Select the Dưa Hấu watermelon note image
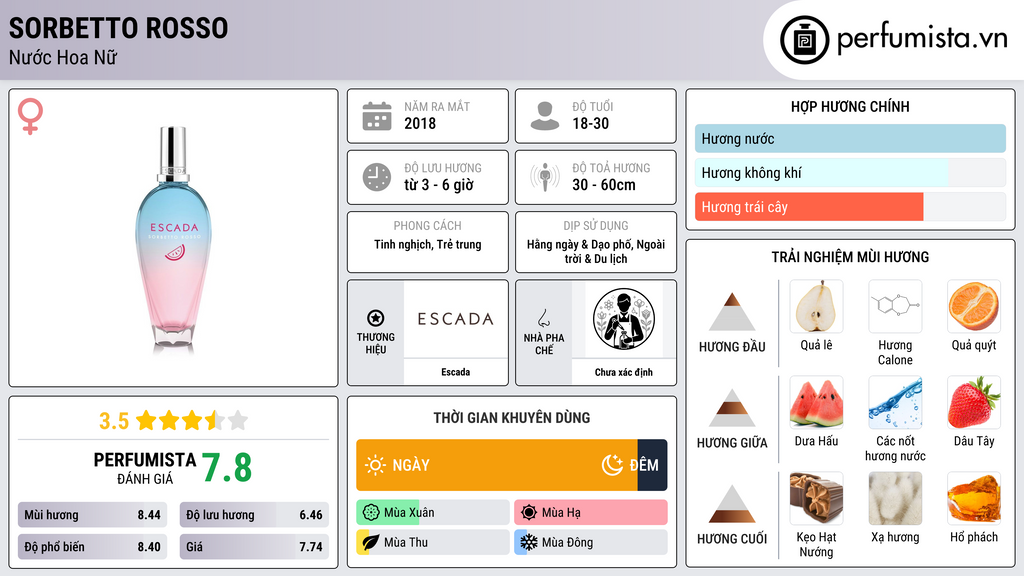This screenshot has height=576, width=1024. pyautogui.click(x=816, y=402)
